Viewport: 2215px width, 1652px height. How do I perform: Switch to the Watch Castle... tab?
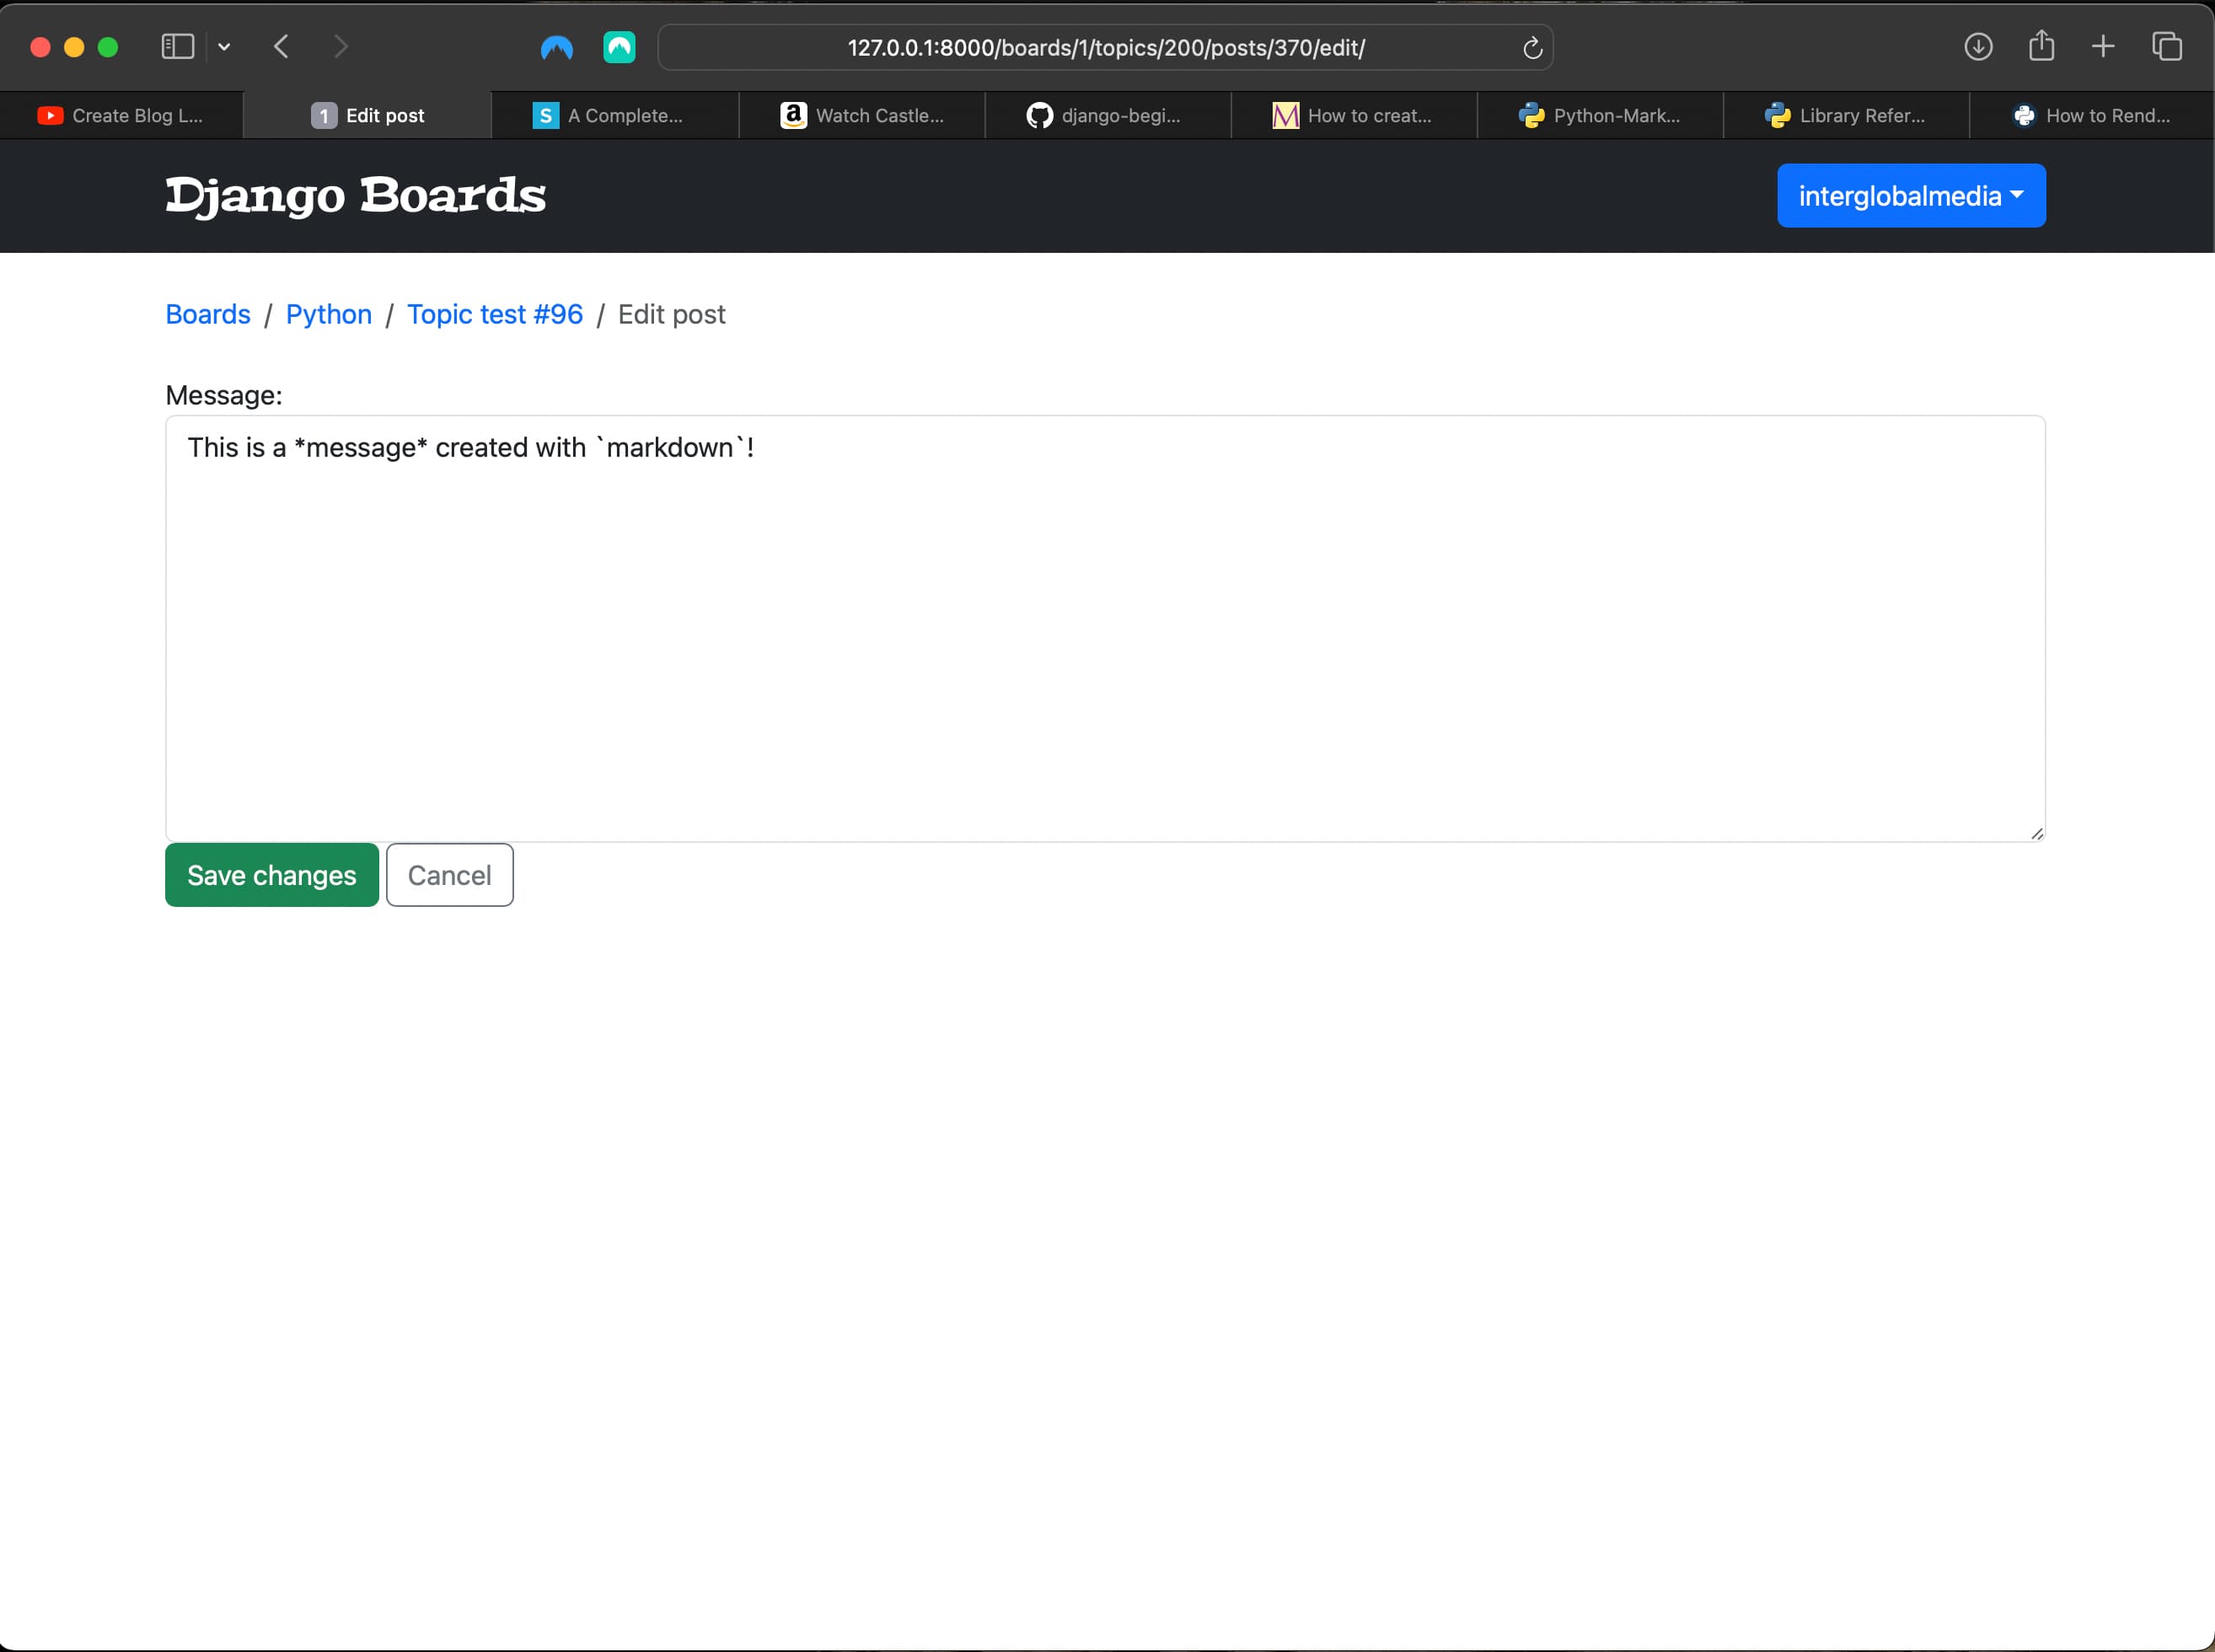[861, 115]
